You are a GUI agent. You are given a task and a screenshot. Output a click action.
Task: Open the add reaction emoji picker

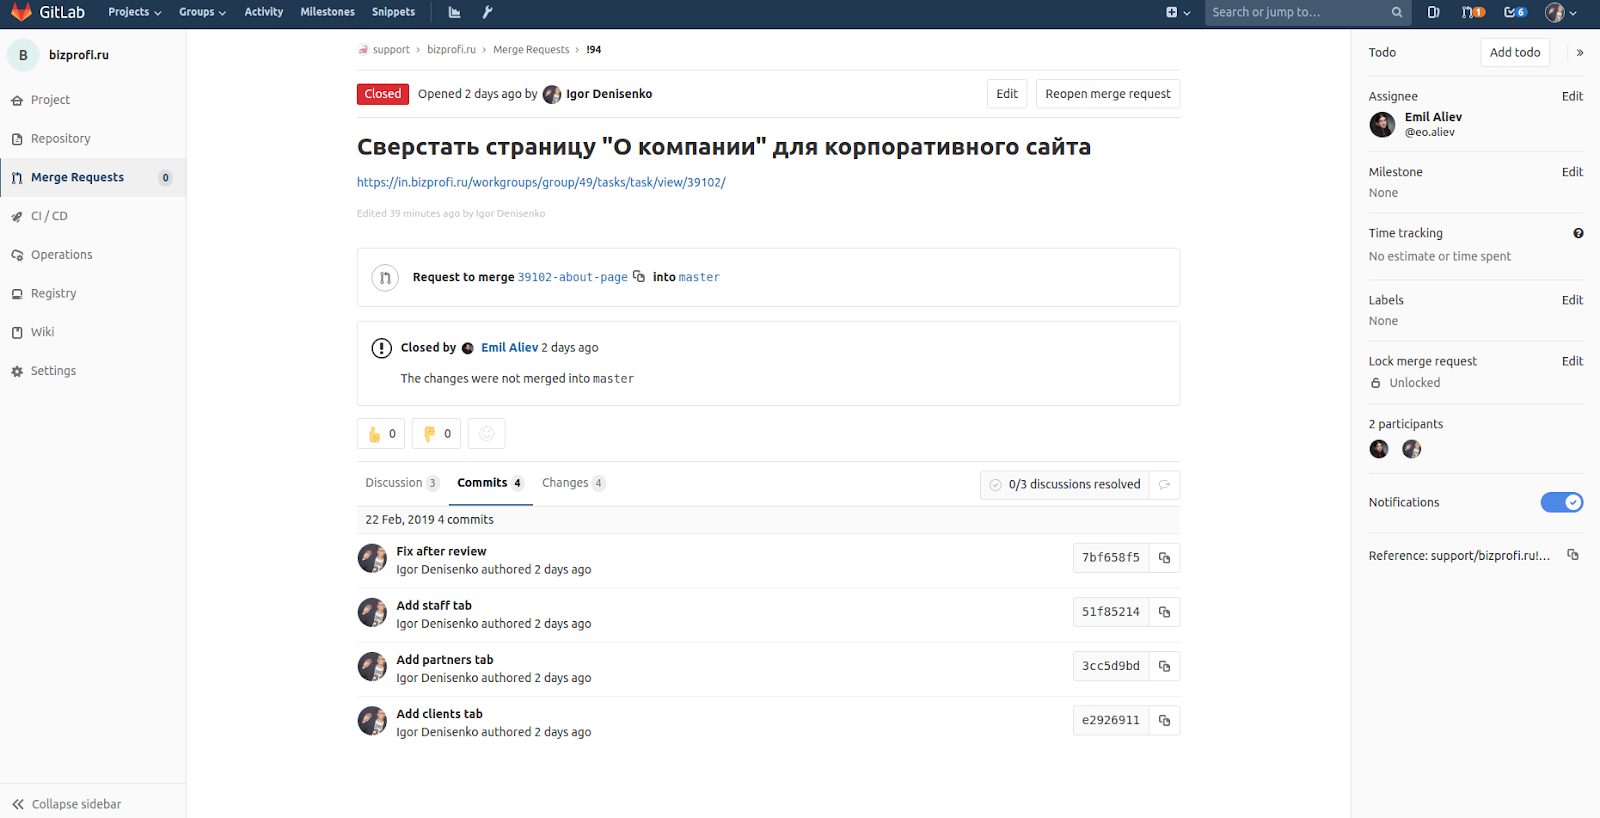tap(487, 434)
